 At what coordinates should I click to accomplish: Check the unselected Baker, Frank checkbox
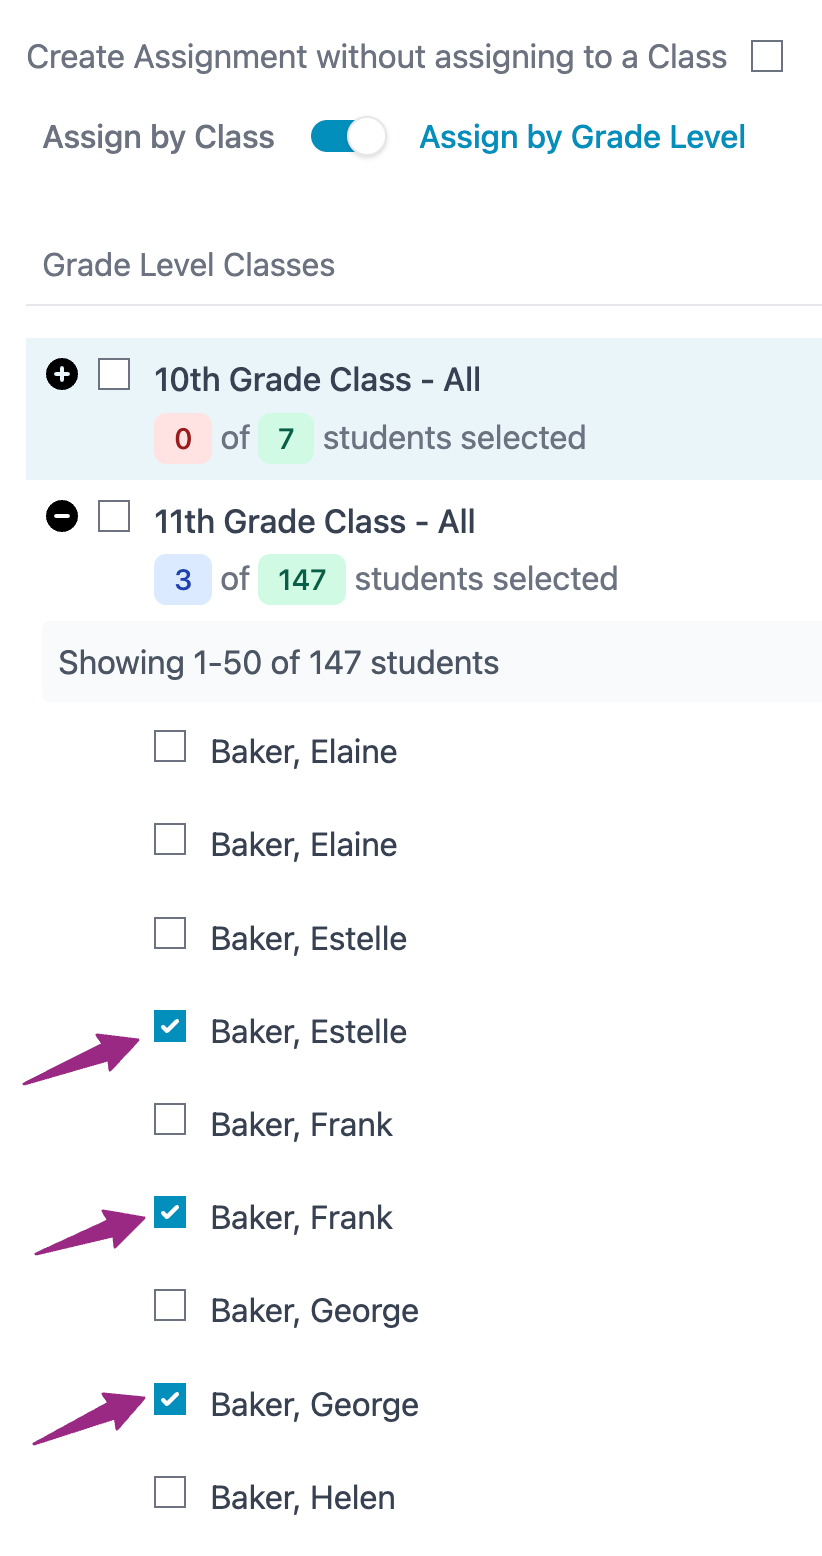tap(170, 1120)
